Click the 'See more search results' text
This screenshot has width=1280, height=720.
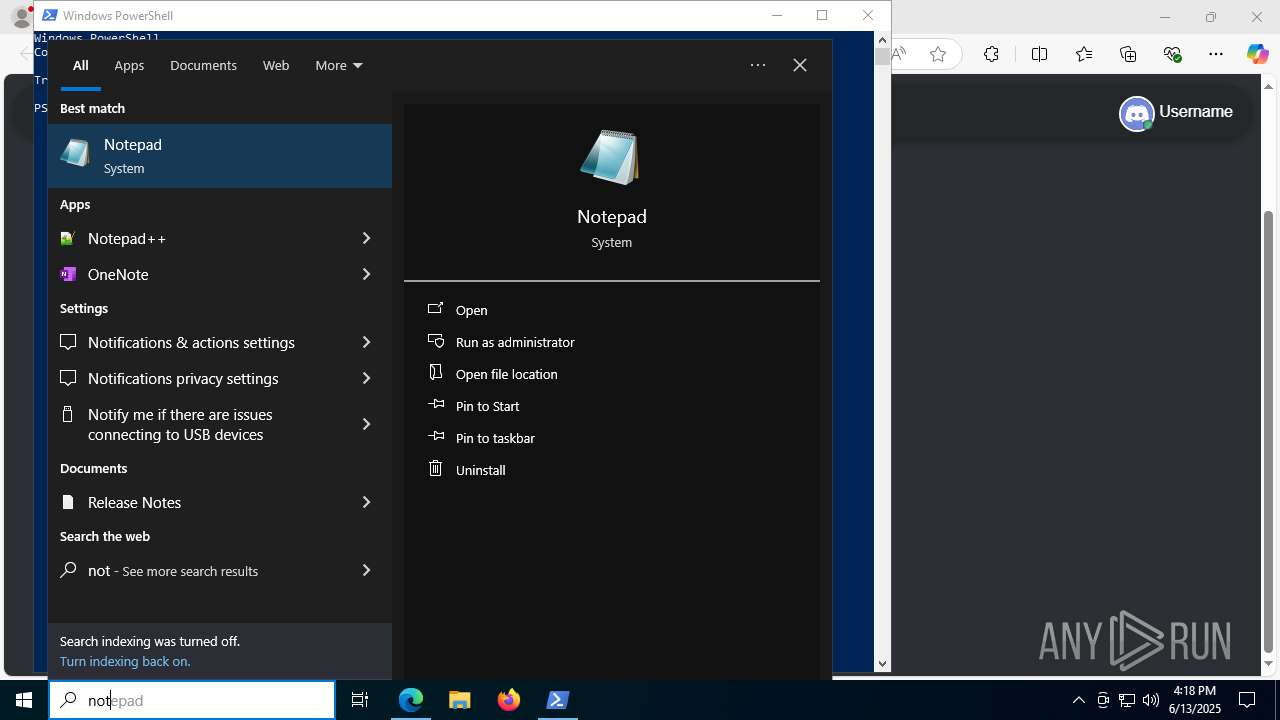[190, 571]
